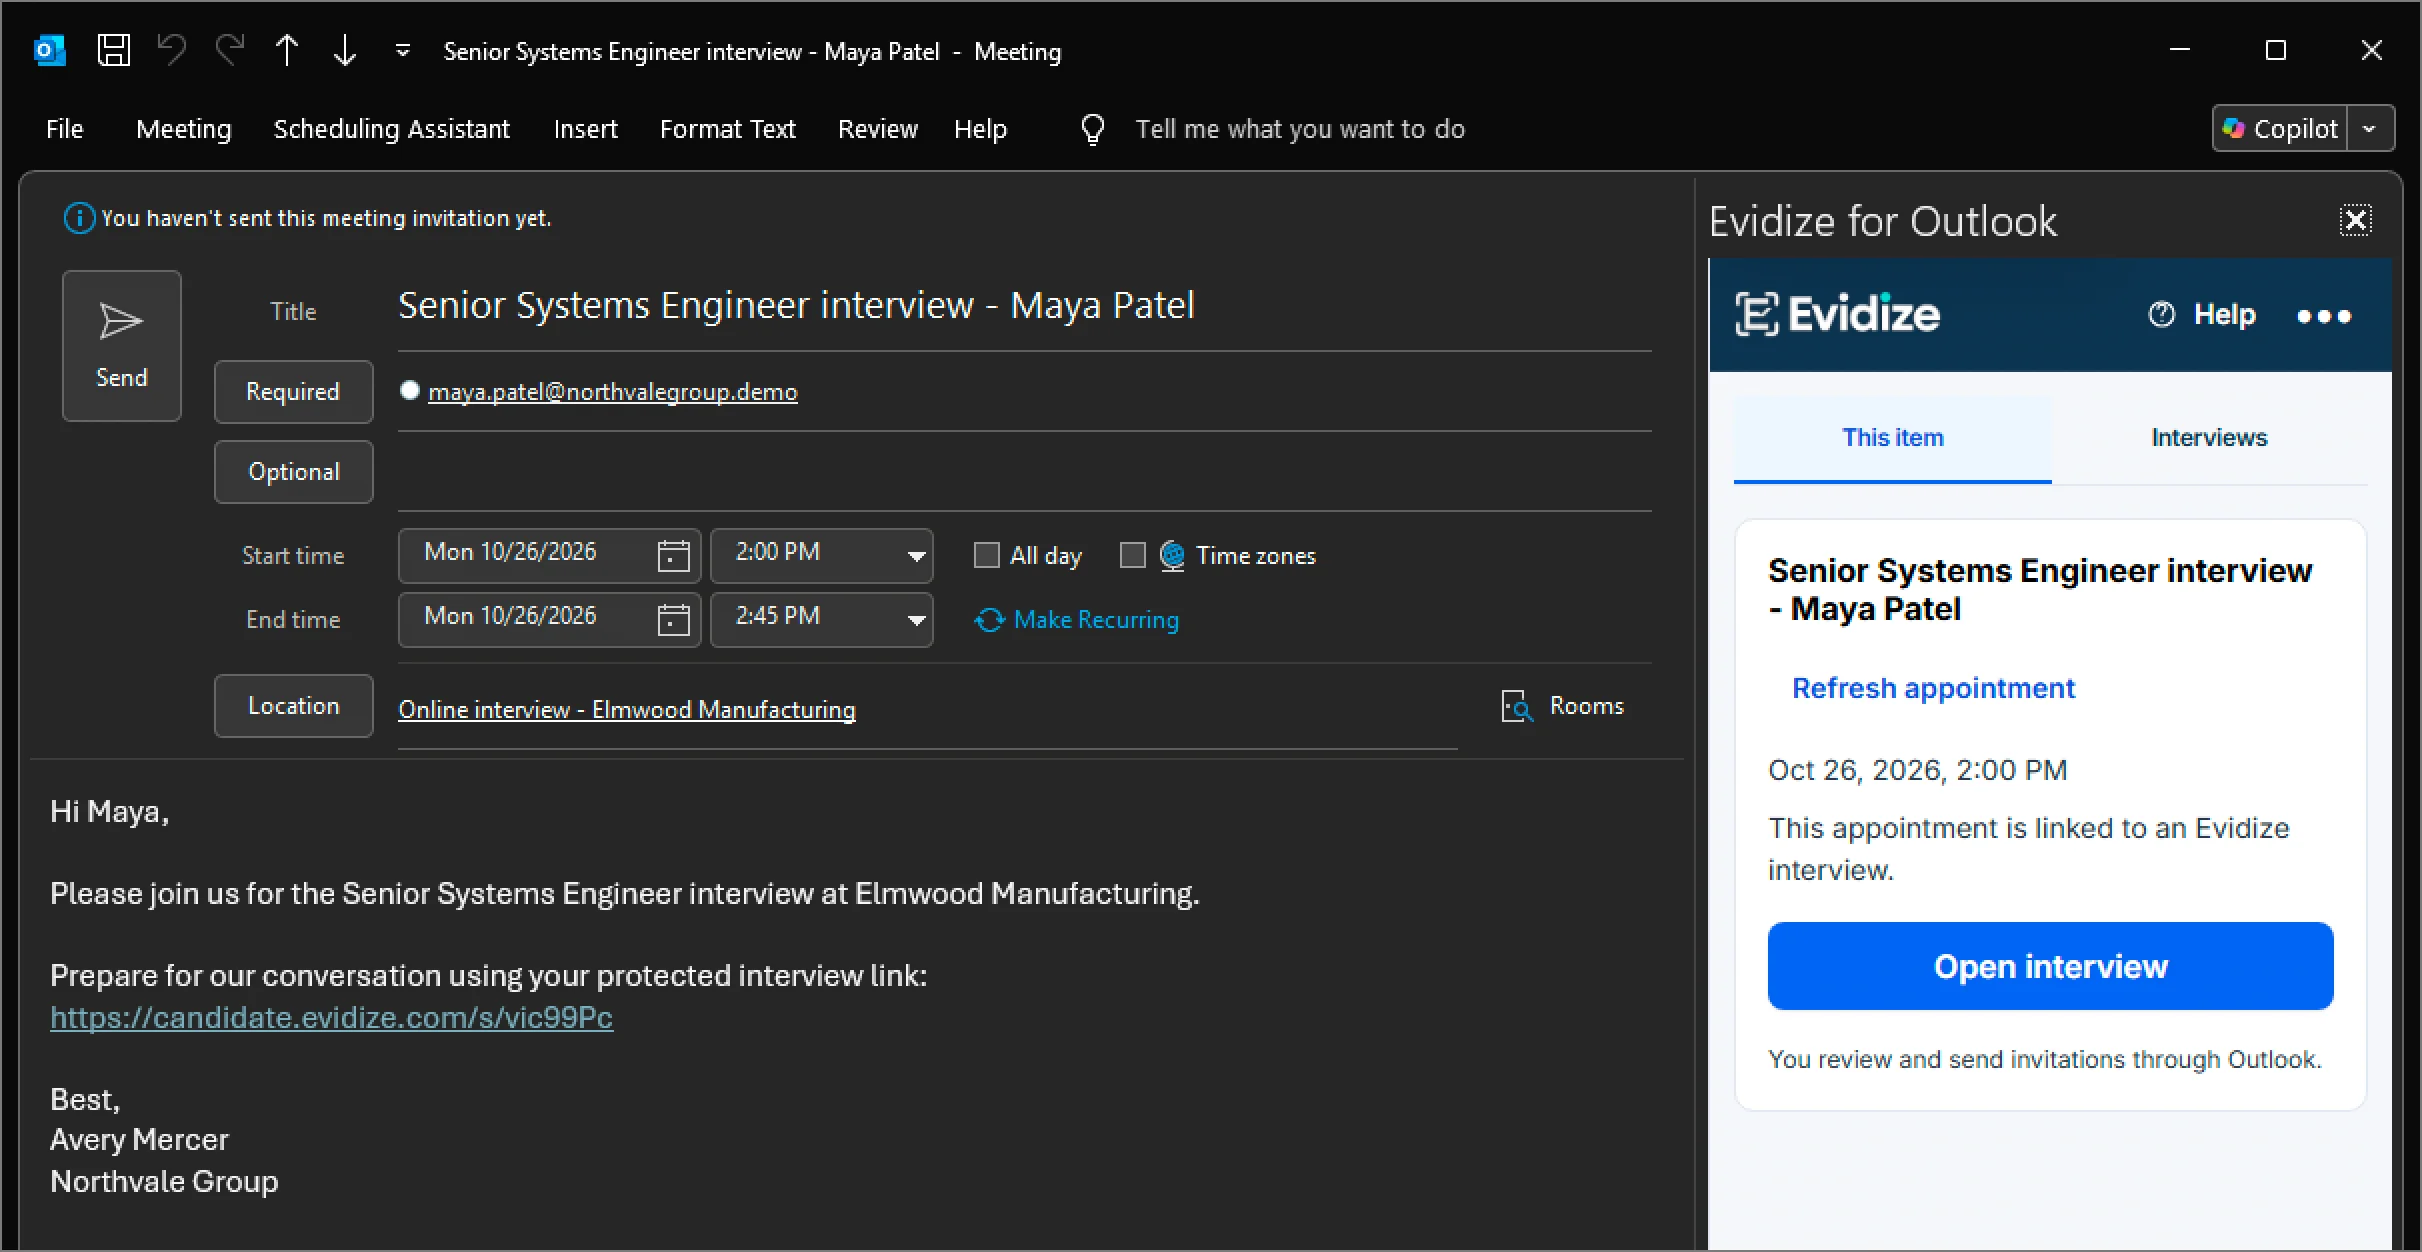Close the Evidize for Outlook pane
The image size is (2422, 1252).
(2356, 220)
